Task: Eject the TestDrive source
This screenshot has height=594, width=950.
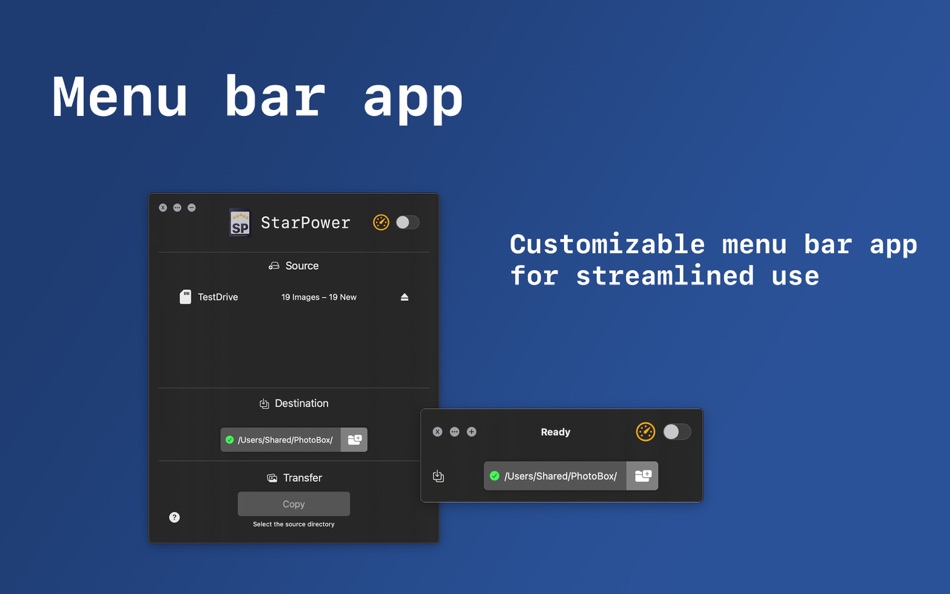Action: [404, 297]
